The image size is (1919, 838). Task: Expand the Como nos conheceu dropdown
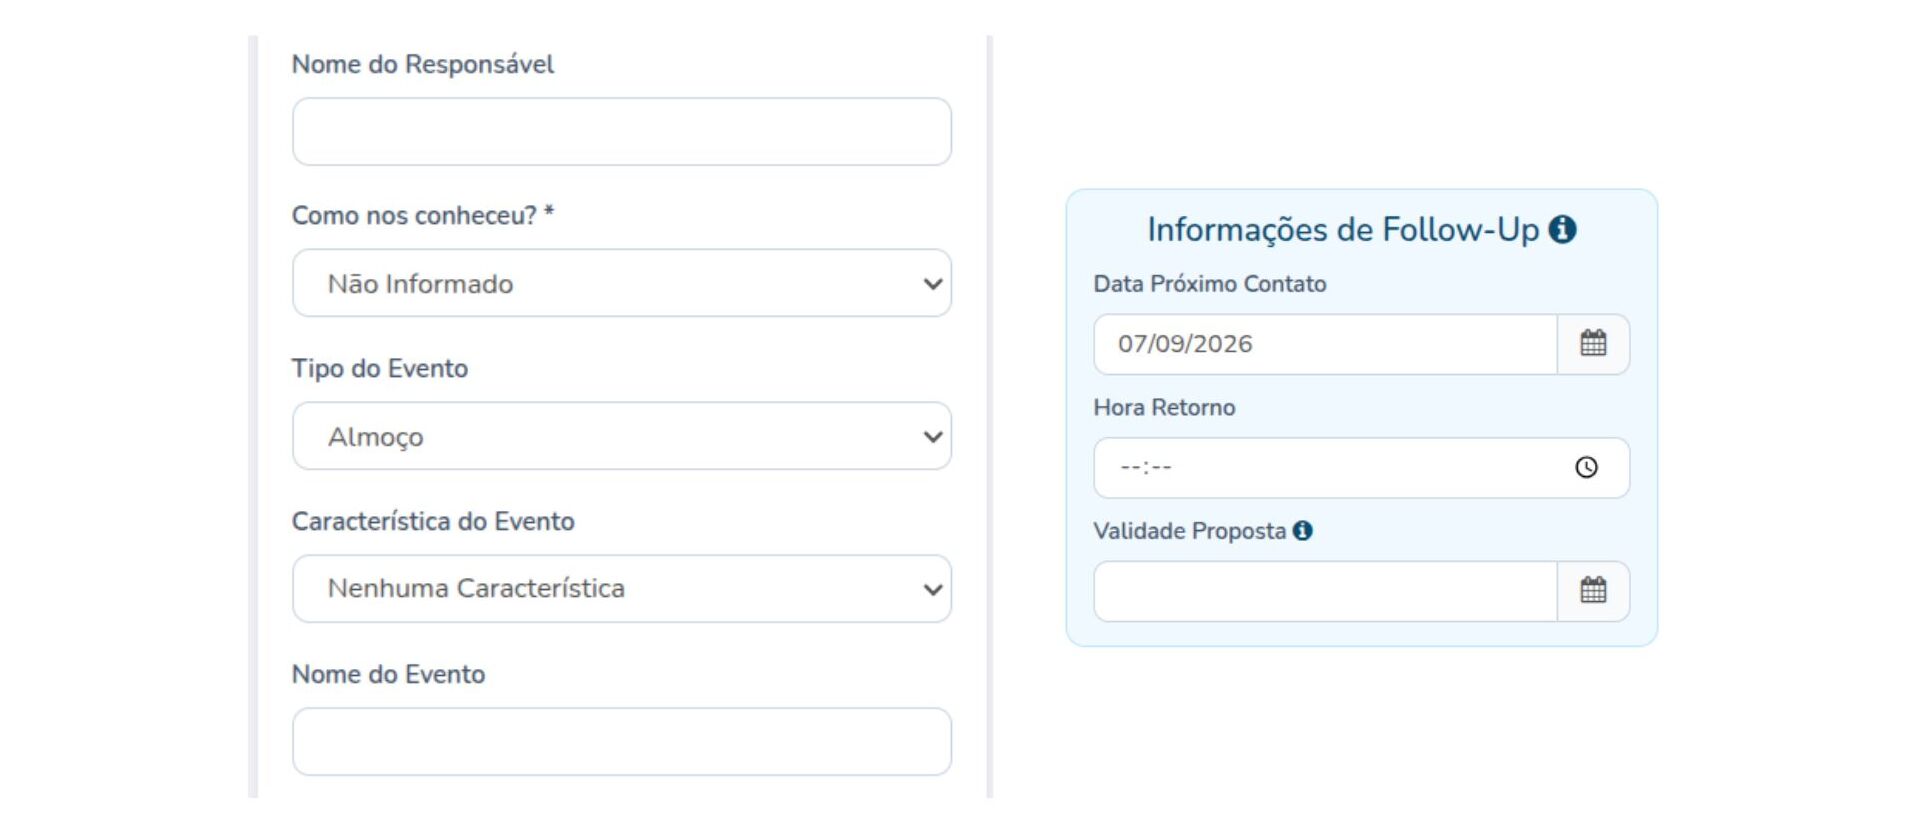(x=622, y=283)
